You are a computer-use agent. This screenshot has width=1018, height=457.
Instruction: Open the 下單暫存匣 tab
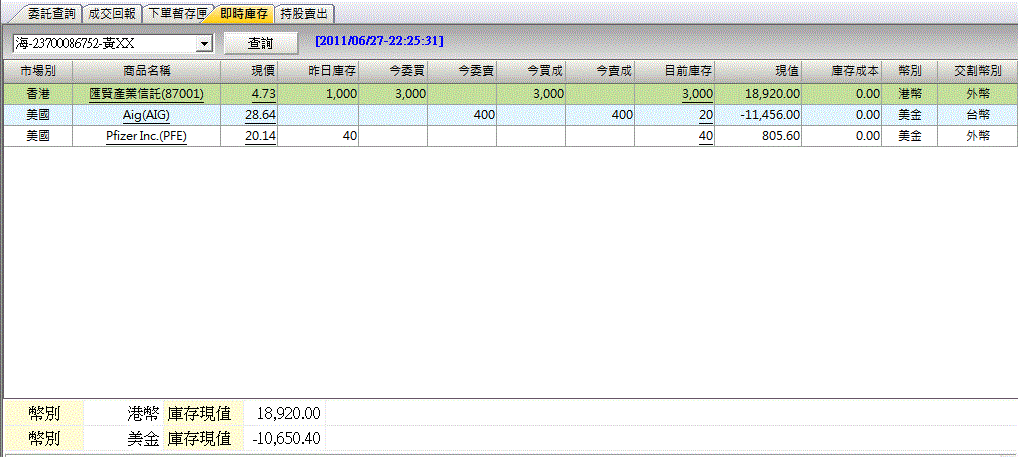176,14
